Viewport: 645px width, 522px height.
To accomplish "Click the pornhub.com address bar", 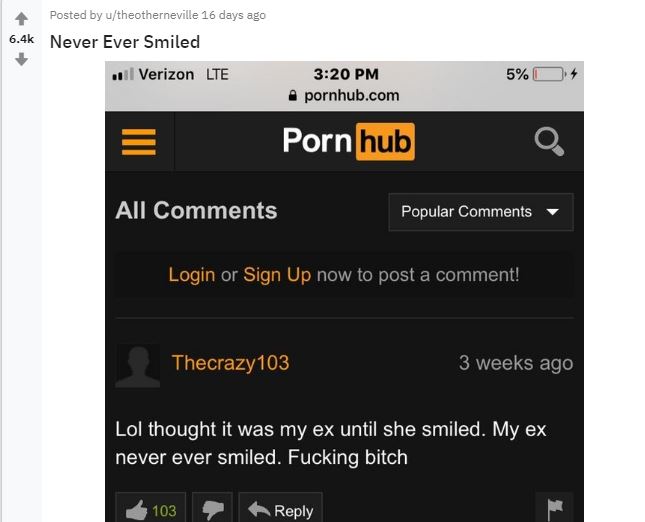I will (x=344, y=95).
